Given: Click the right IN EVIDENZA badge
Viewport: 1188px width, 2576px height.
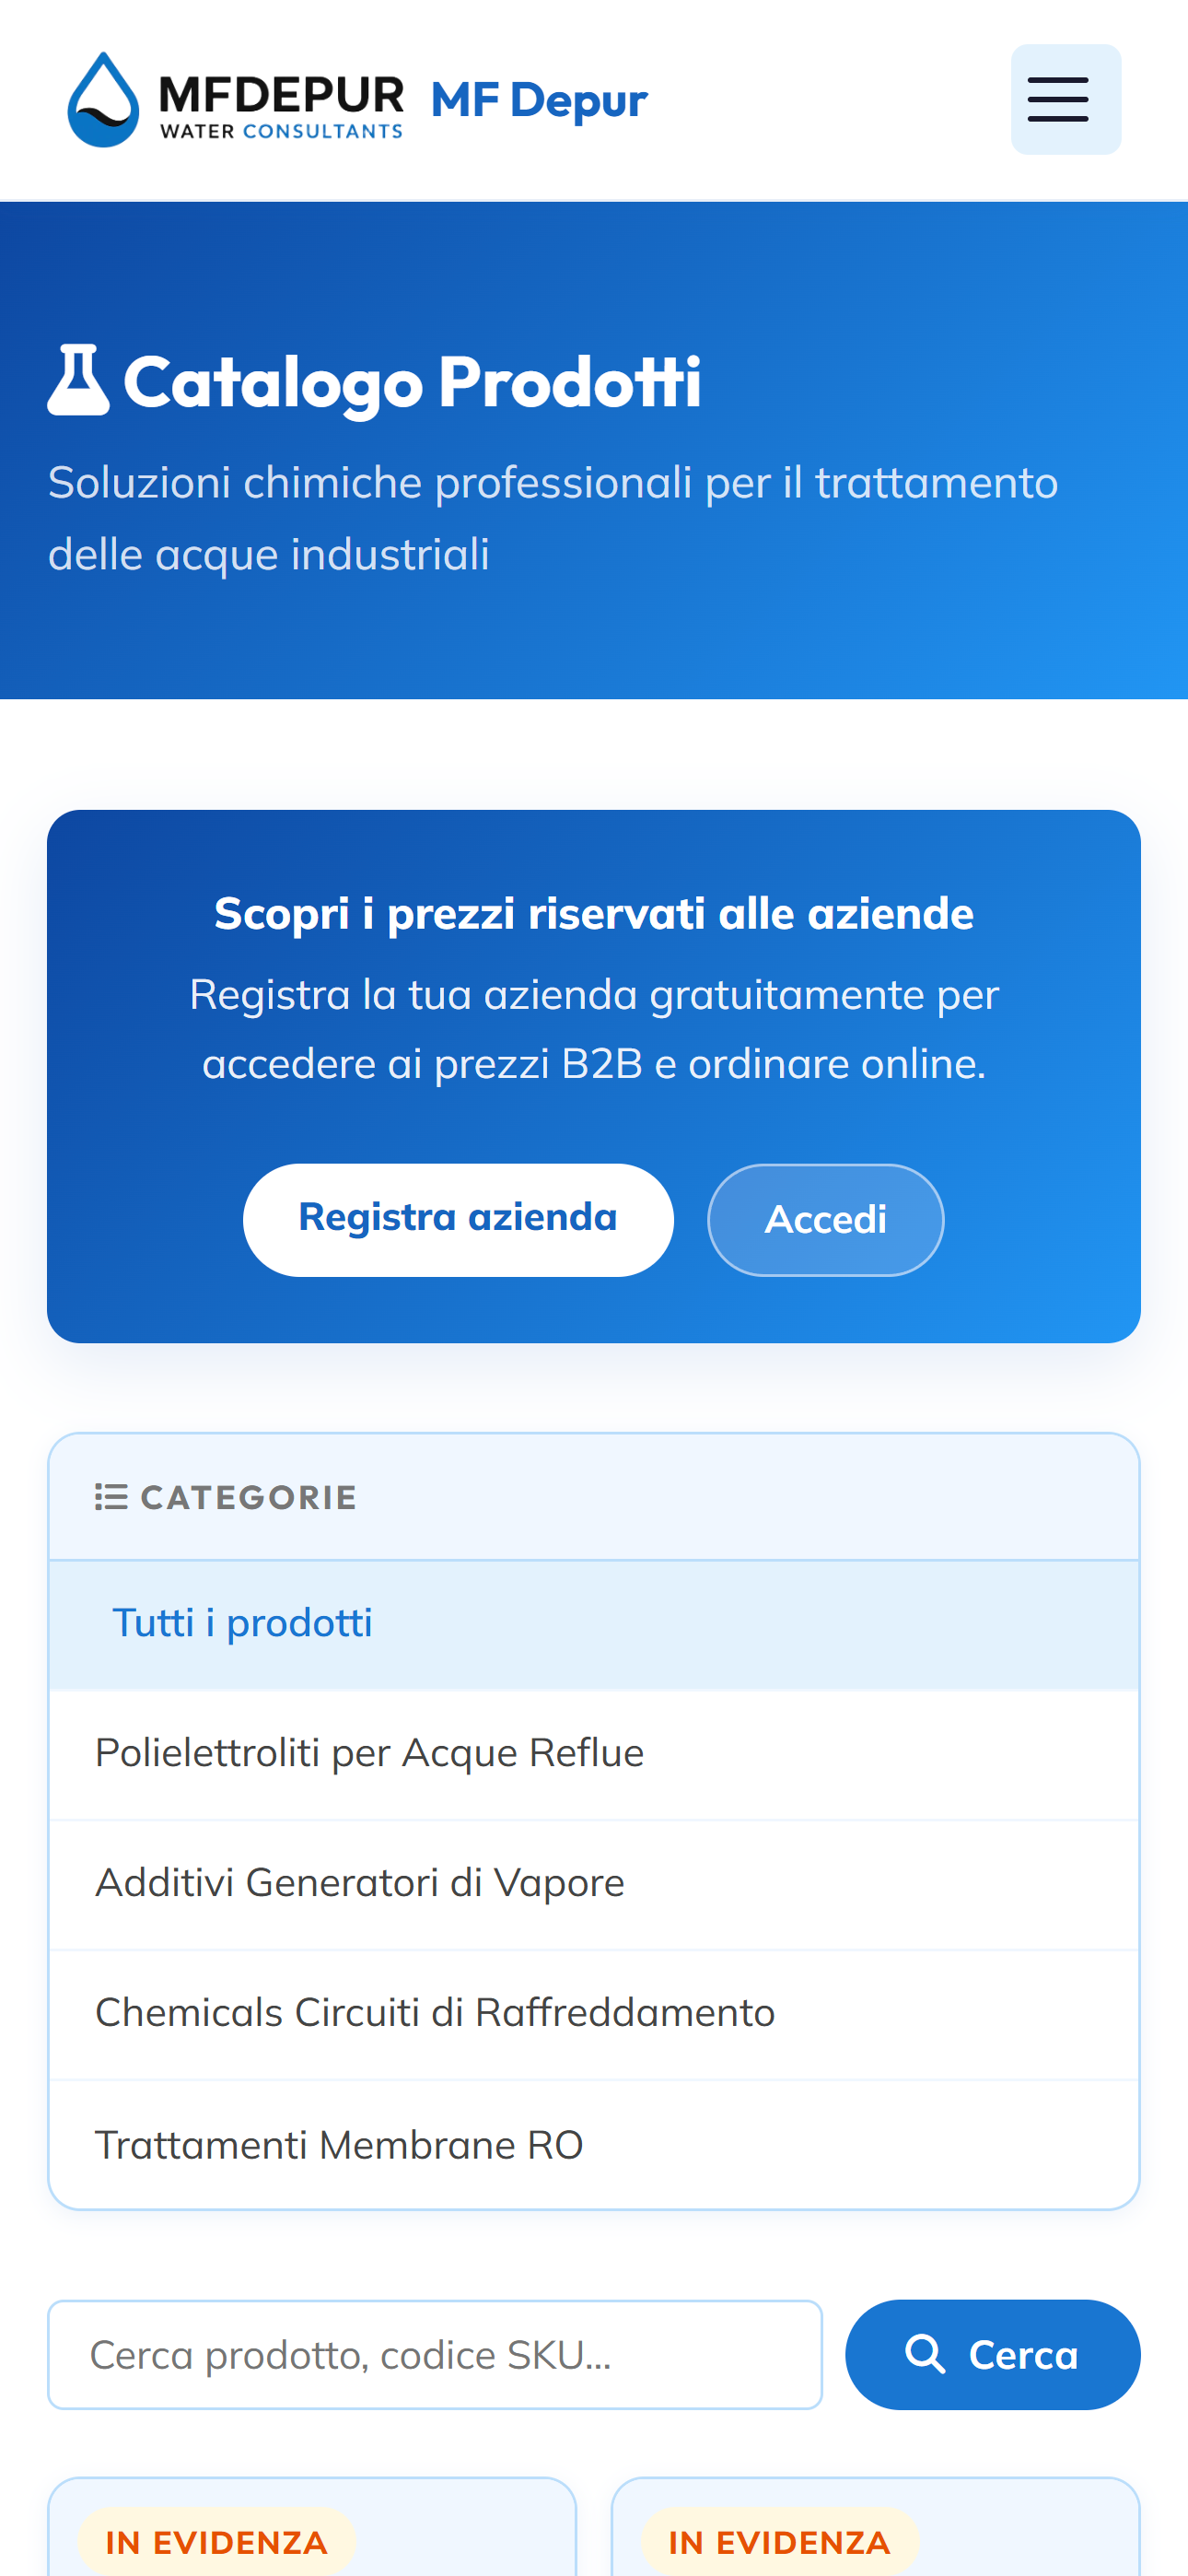Looking at the screenshot, I should click(779, 2541).
